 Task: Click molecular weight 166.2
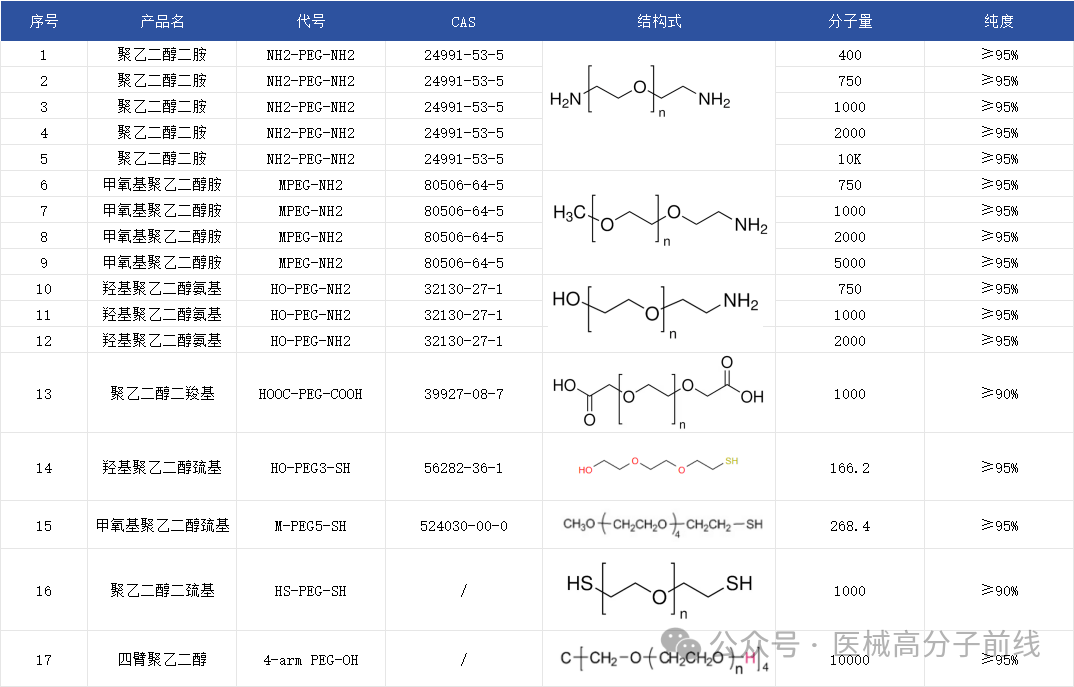coord(850,468)
